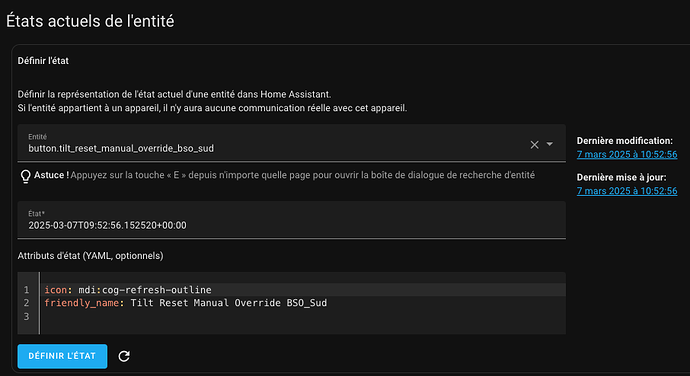Click the lightbulb Astuce icon
Image resolution: width=690 pixels, height=376 pixels.
pyautogui.click(x=26, y=176)
